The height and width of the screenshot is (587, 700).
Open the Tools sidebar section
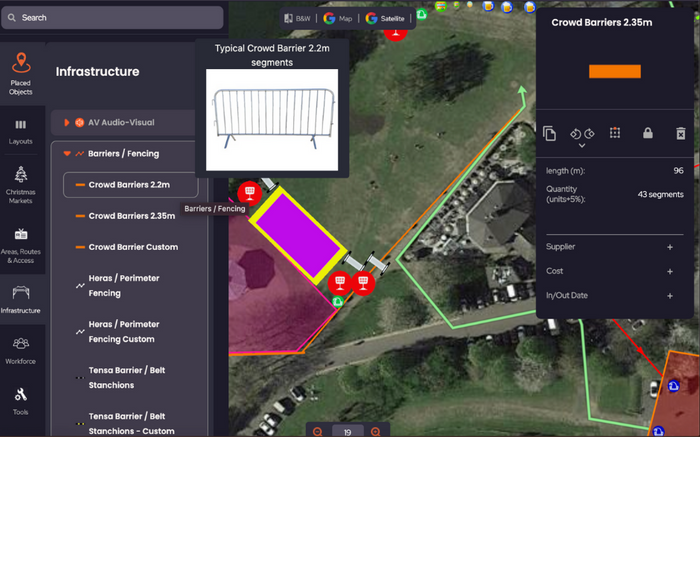click(20, 400)
